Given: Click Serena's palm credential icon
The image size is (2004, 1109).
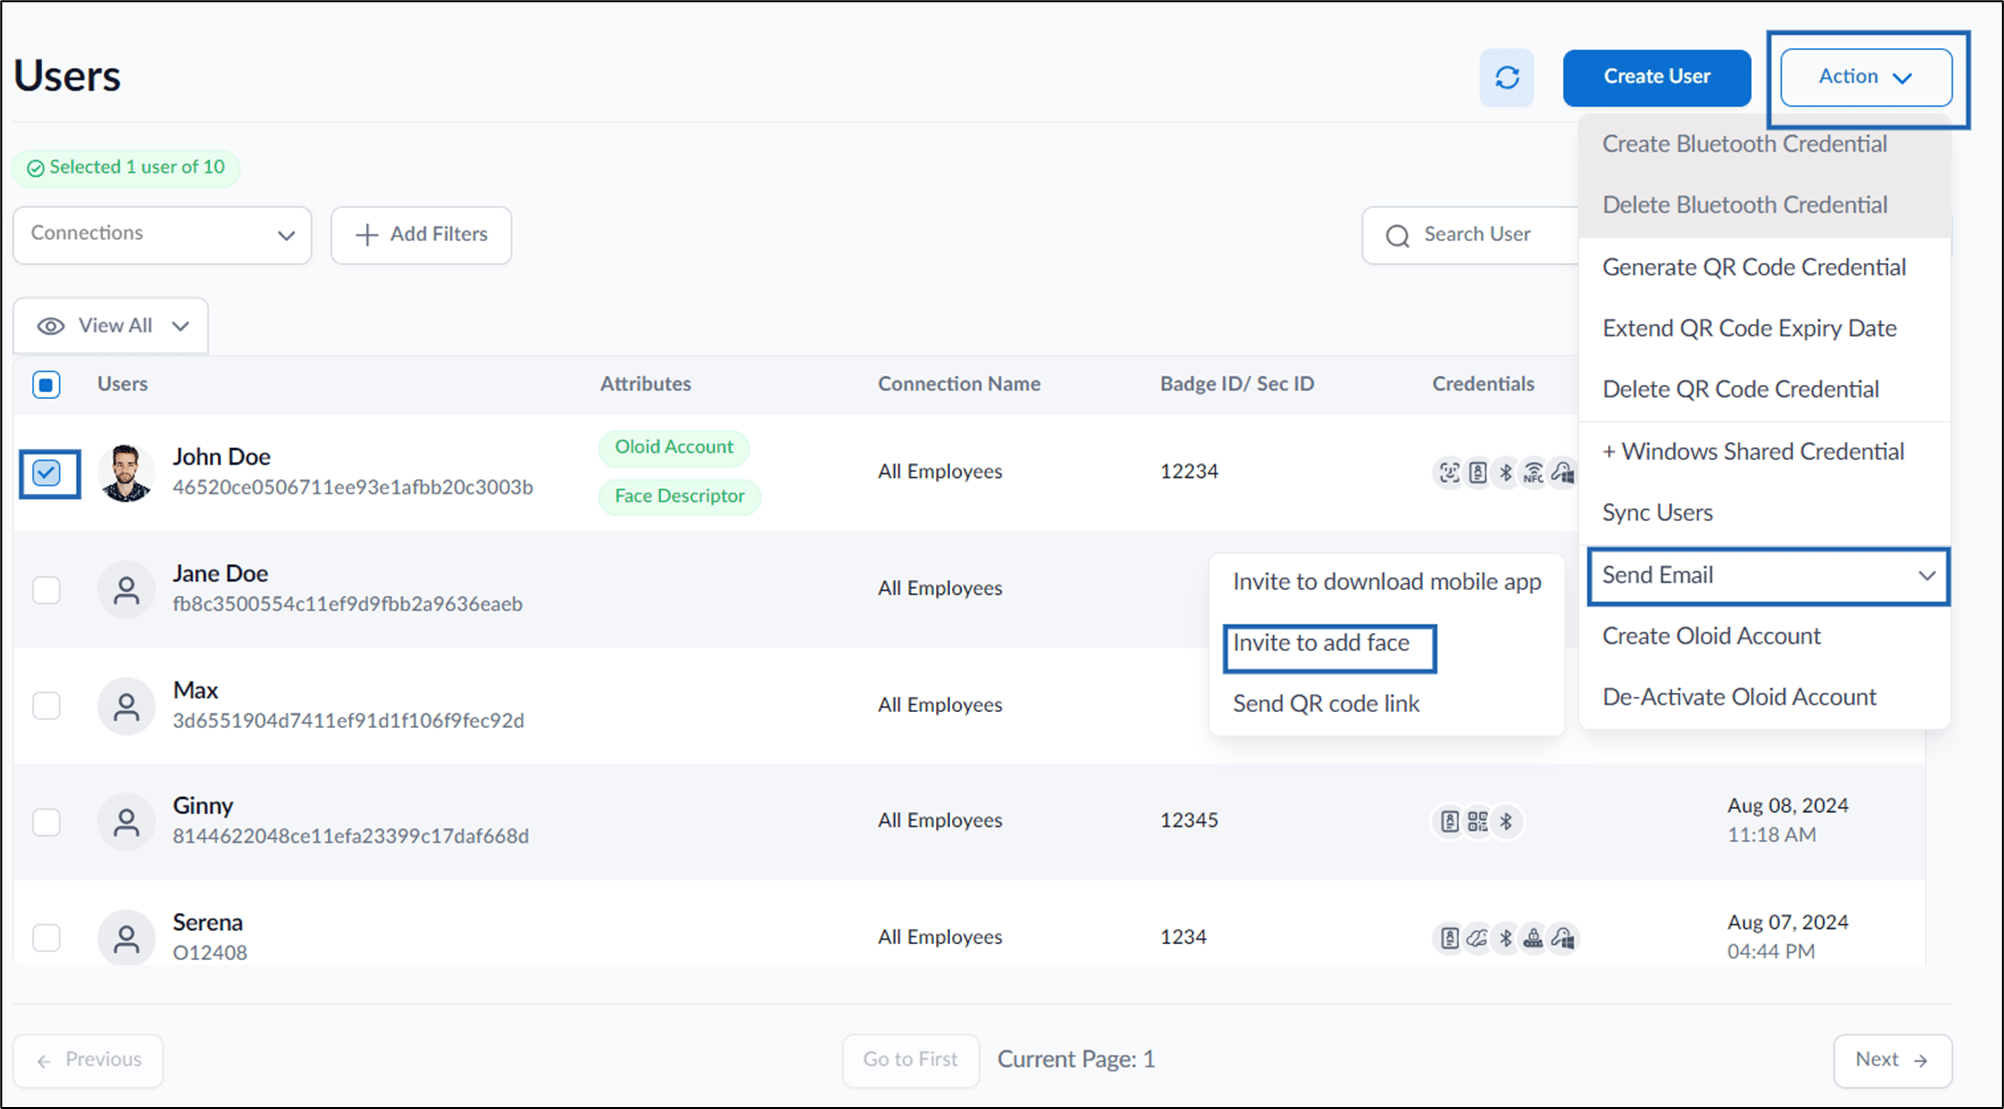Looking at the screenshot, I should [x=1477, y=938].
